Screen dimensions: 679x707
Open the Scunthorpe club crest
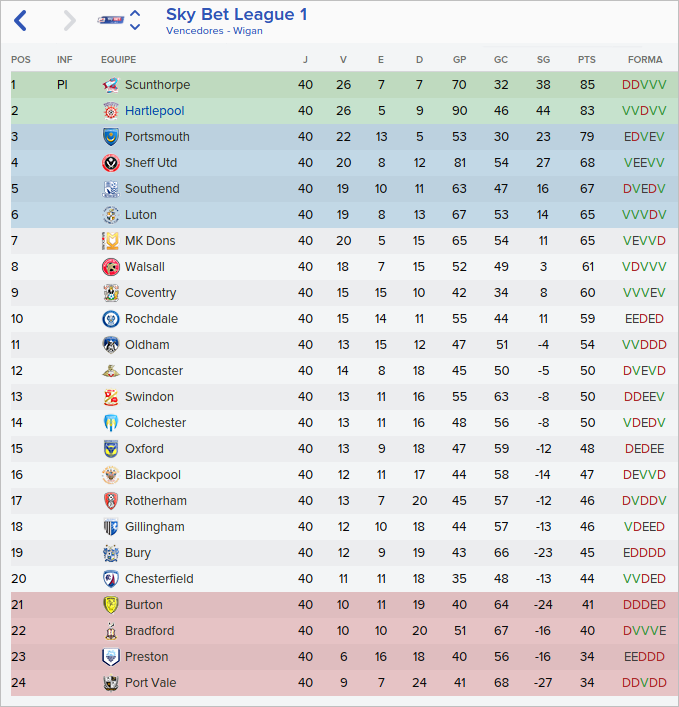coord(110,85)
